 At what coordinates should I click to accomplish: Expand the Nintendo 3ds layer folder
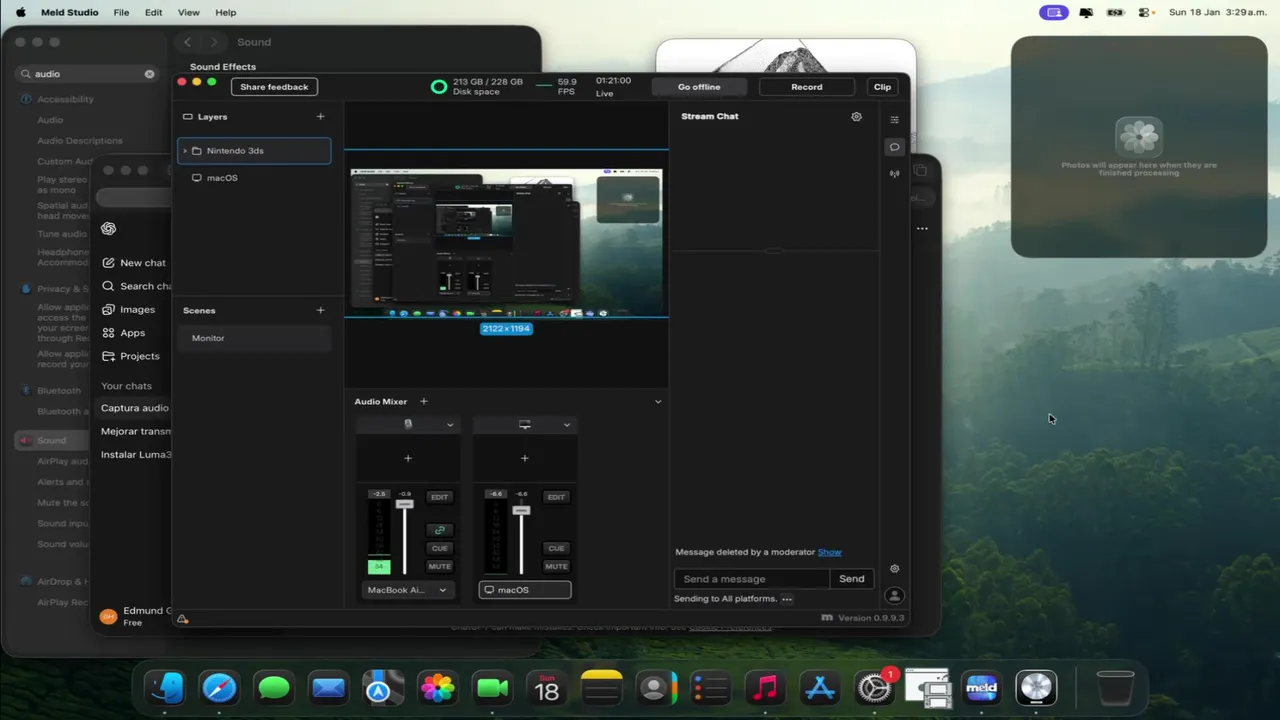click(x=185, y=151)
